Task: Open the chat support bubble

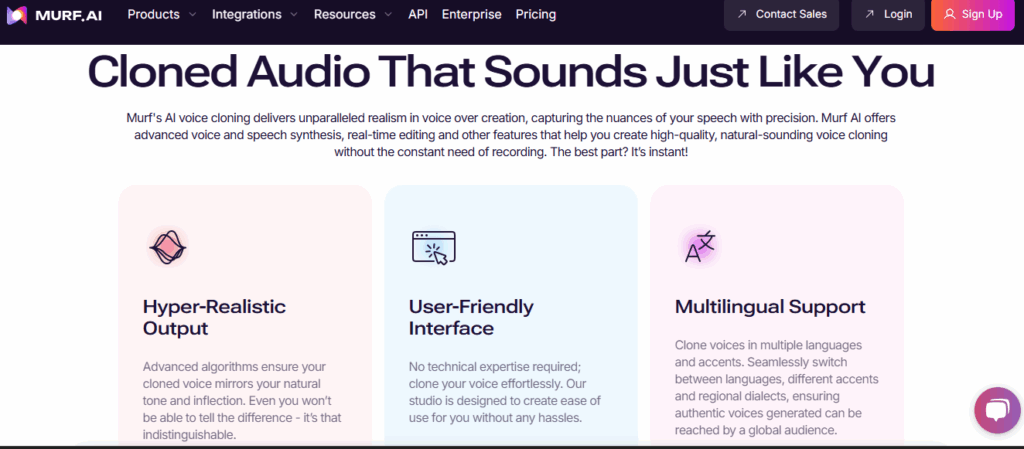Action: pos(997,410)
